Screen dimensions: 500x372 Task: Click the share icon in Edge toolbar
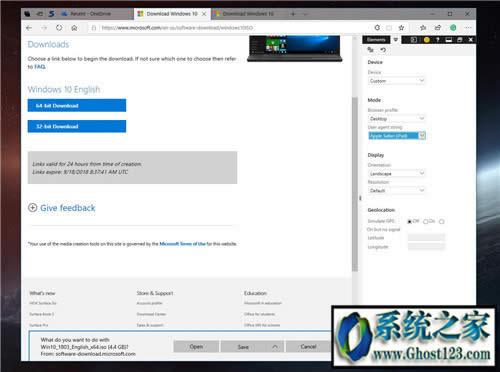(x=438, y=28)
